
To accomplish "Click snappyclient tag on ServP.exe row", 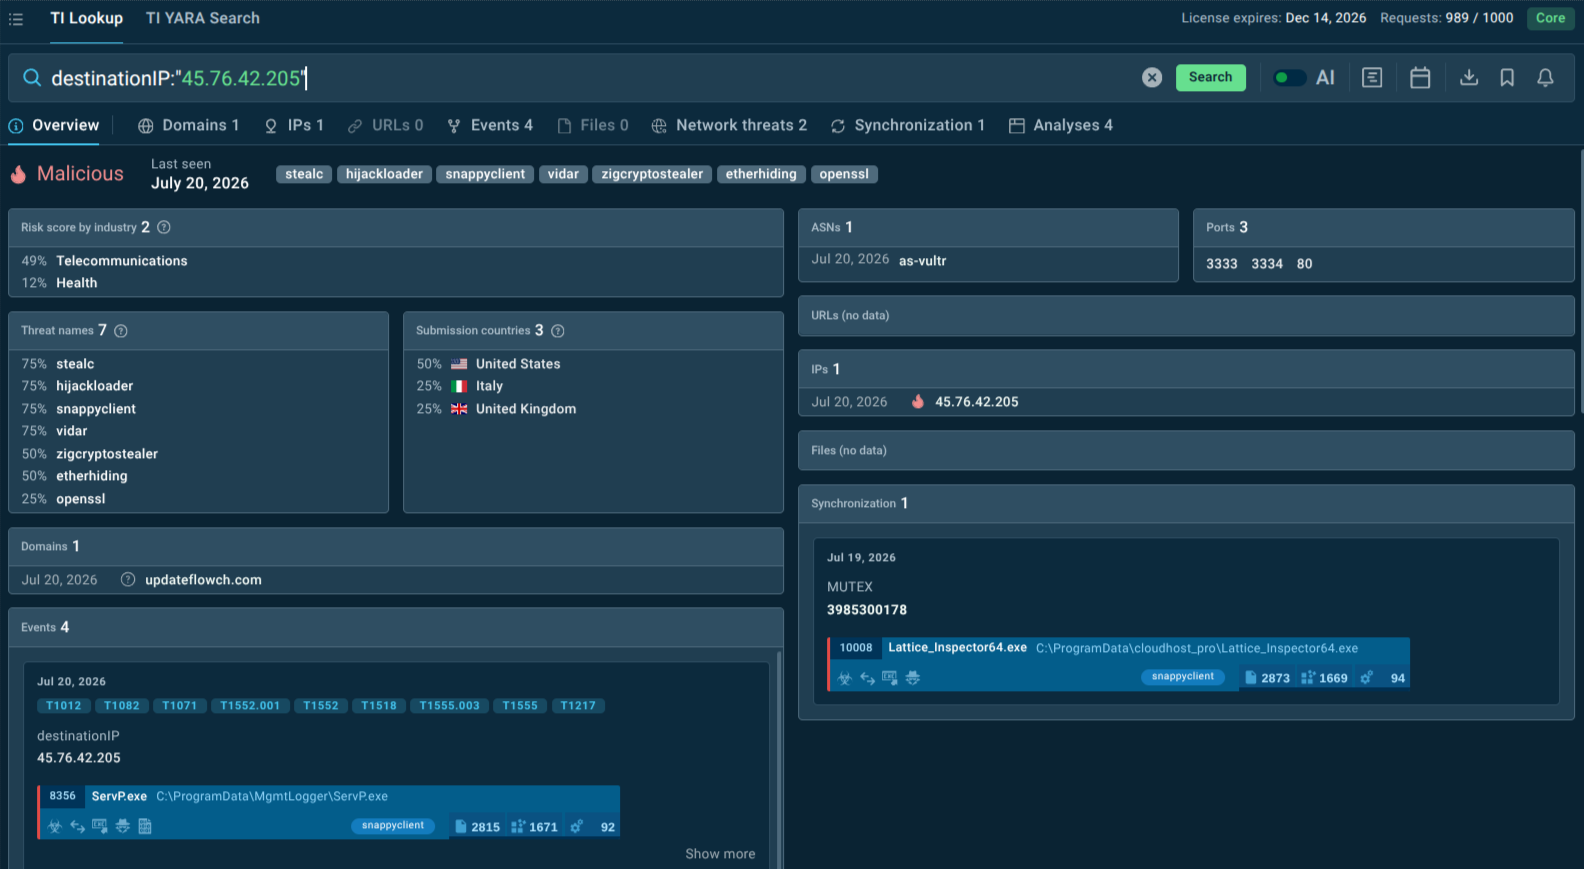I will [392, 826].
